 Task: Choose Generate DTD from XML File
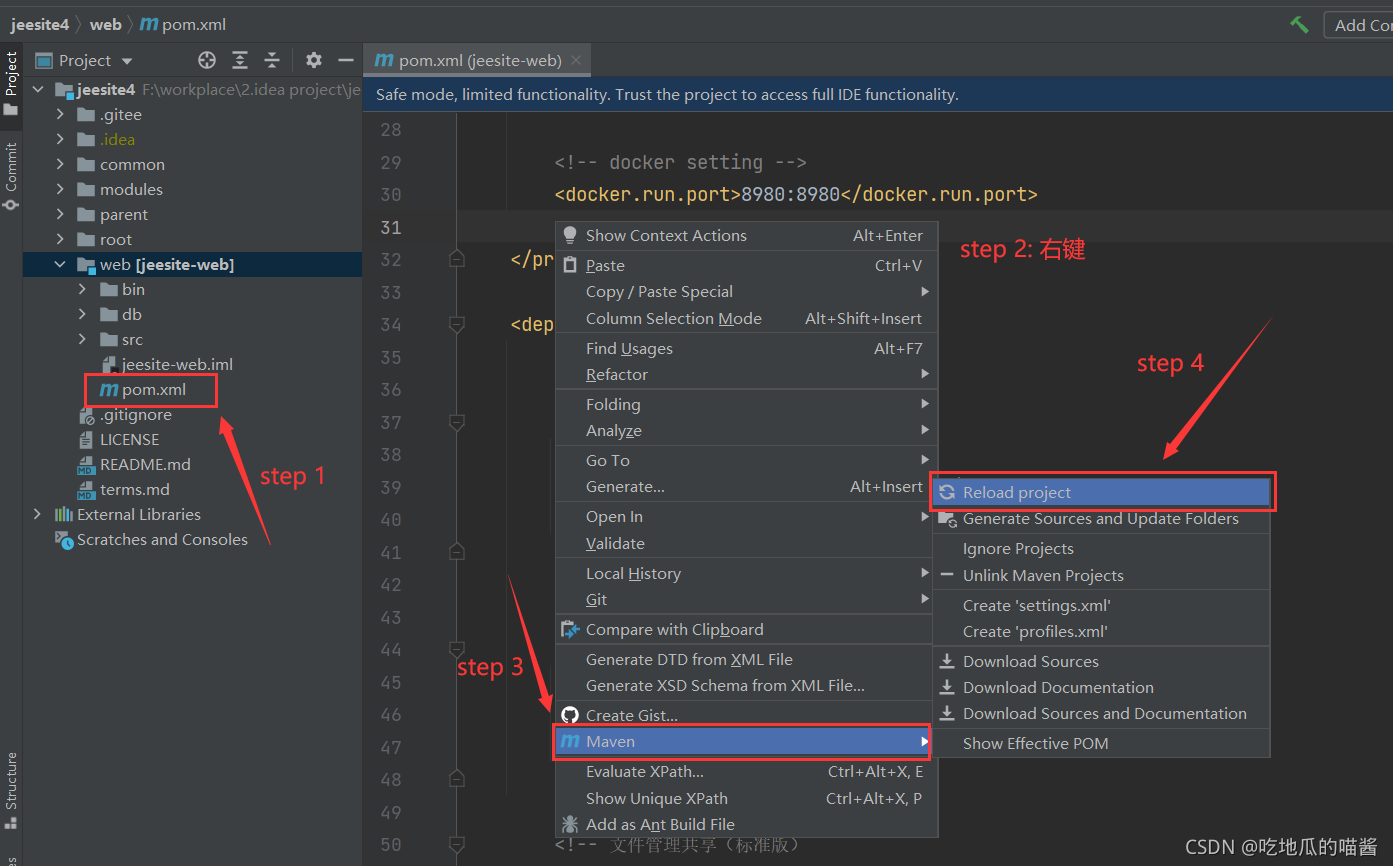click(746, 659)
